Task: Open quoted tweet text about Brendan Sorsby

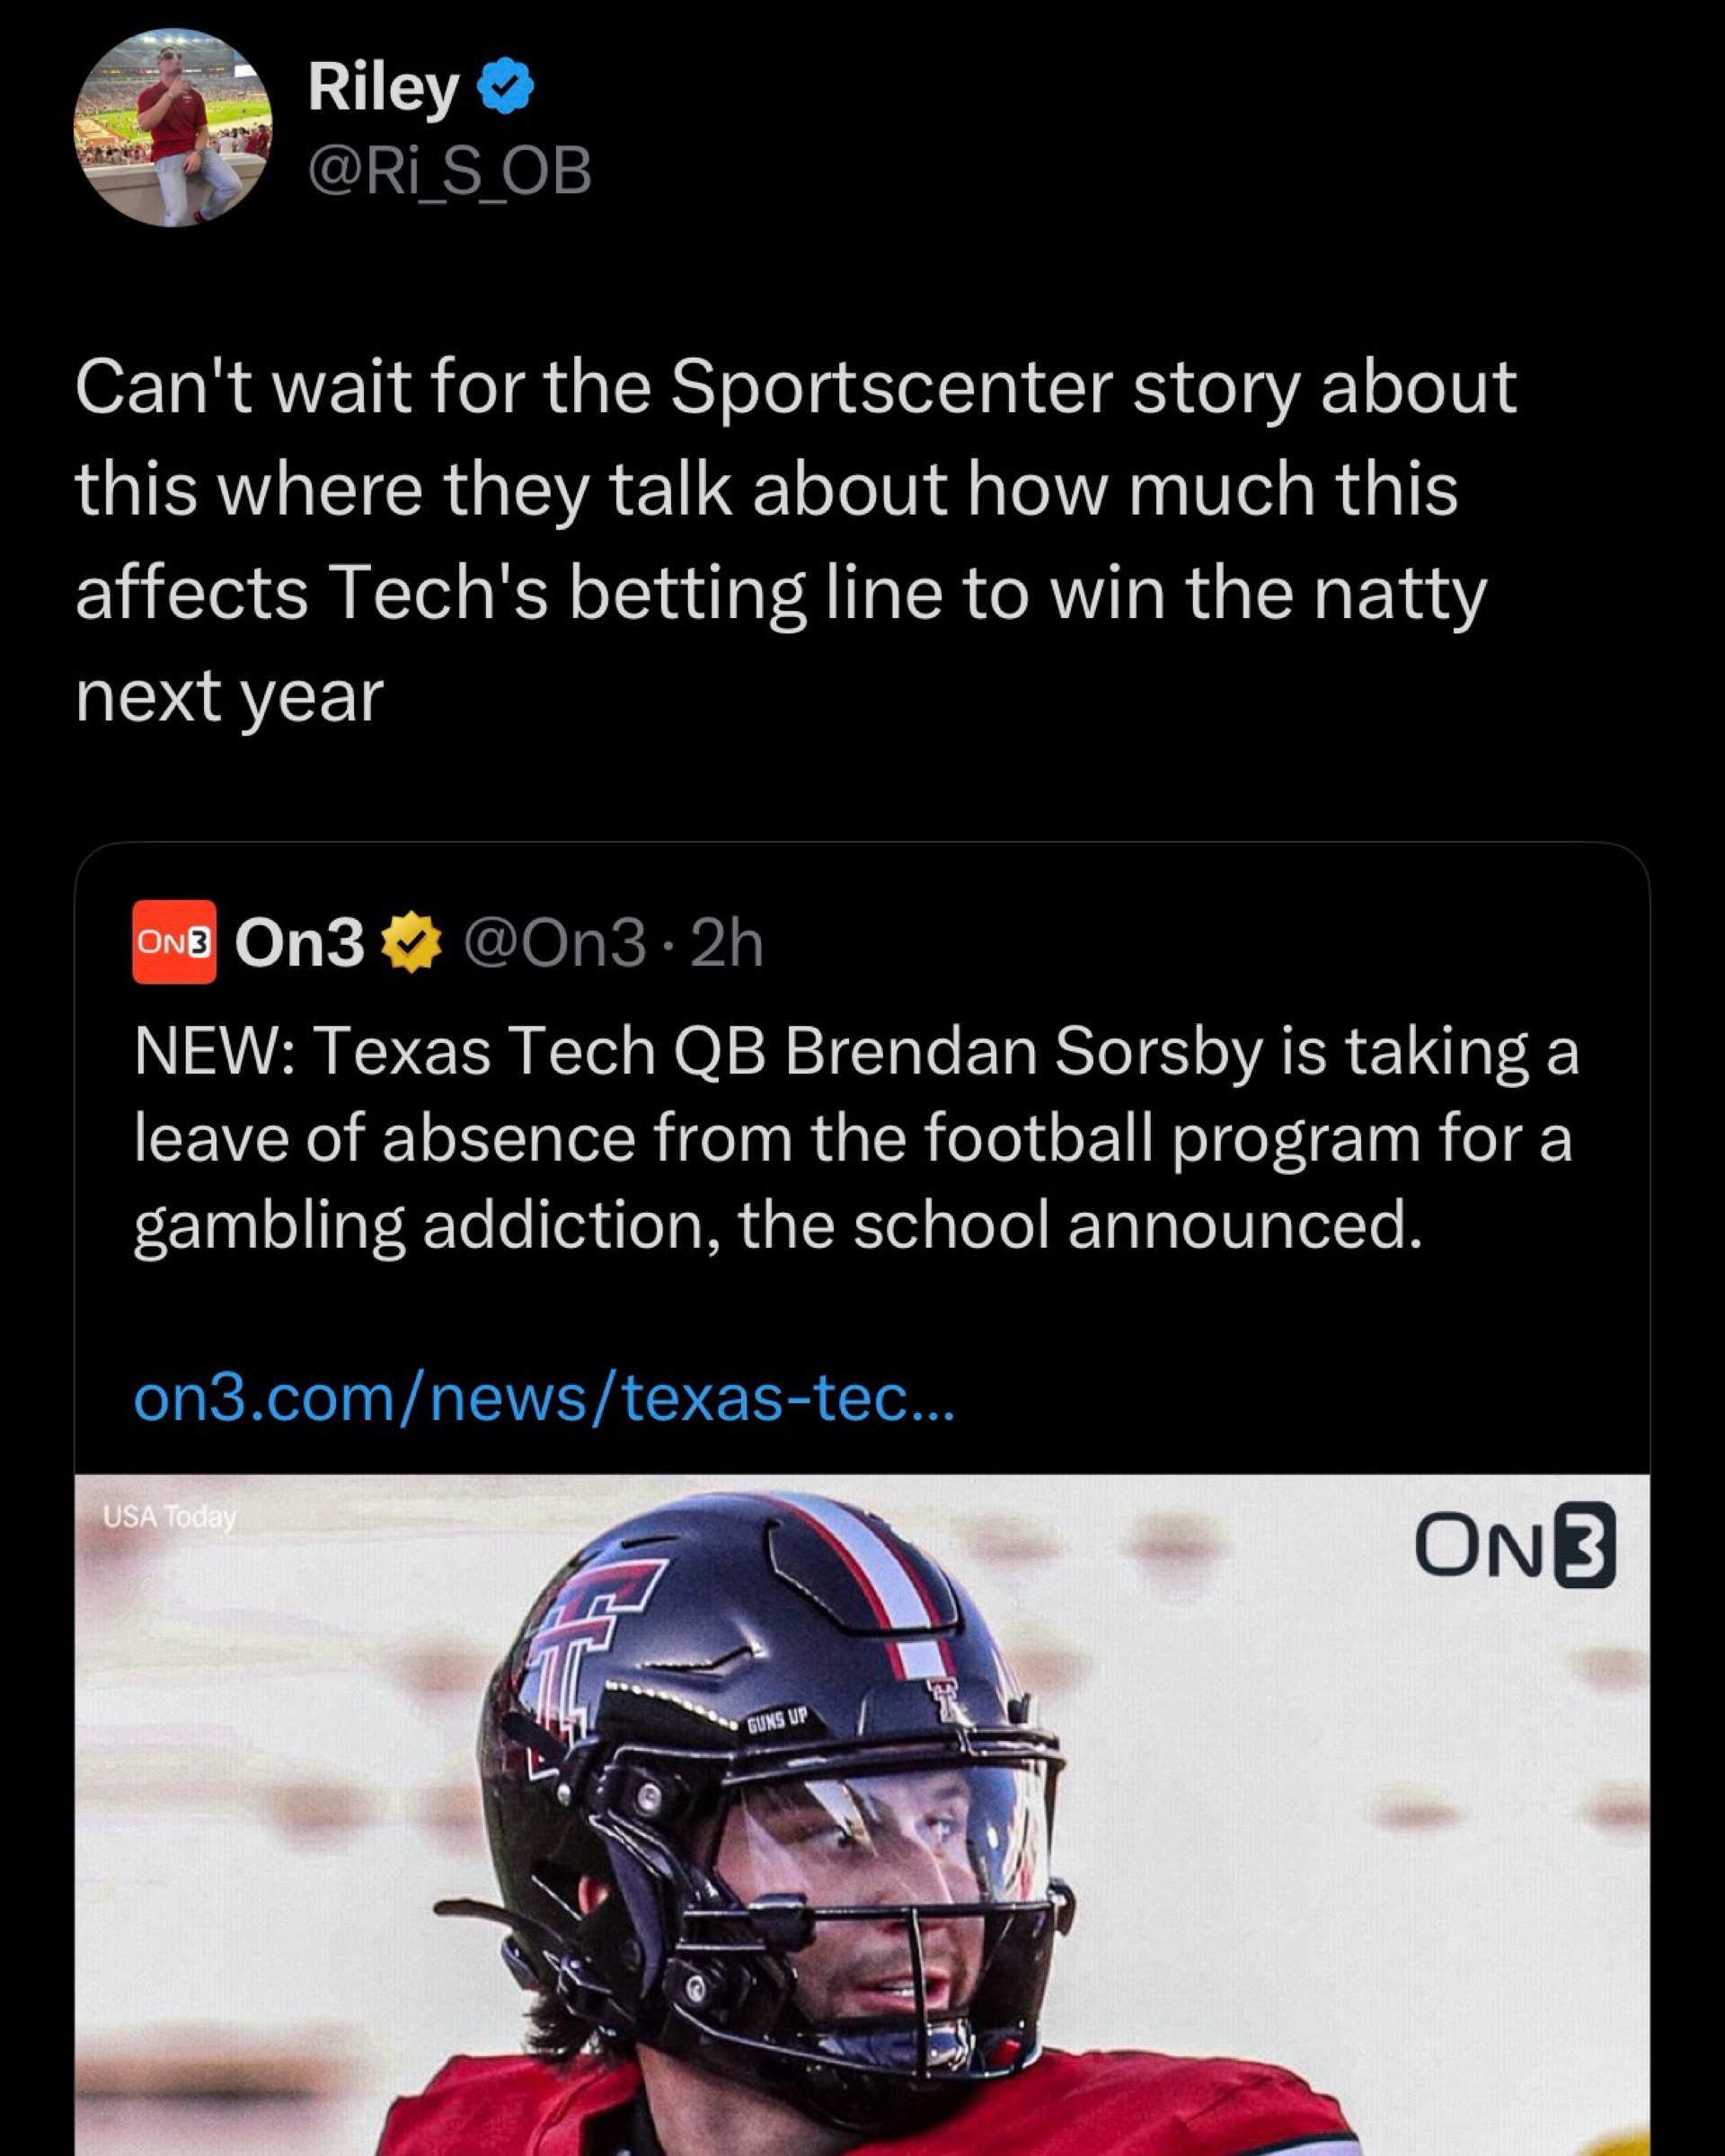Action: (855, 1138)
